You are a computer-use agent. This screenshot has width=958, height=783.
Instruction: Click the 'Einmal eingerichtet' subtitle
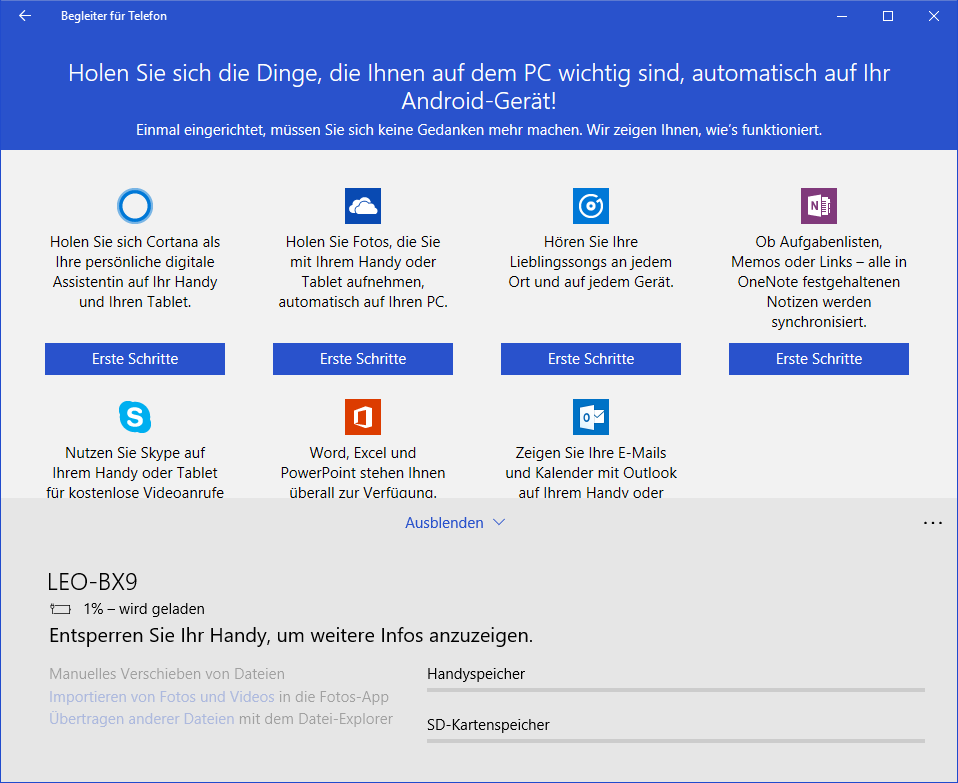click(x=479, y=130)
